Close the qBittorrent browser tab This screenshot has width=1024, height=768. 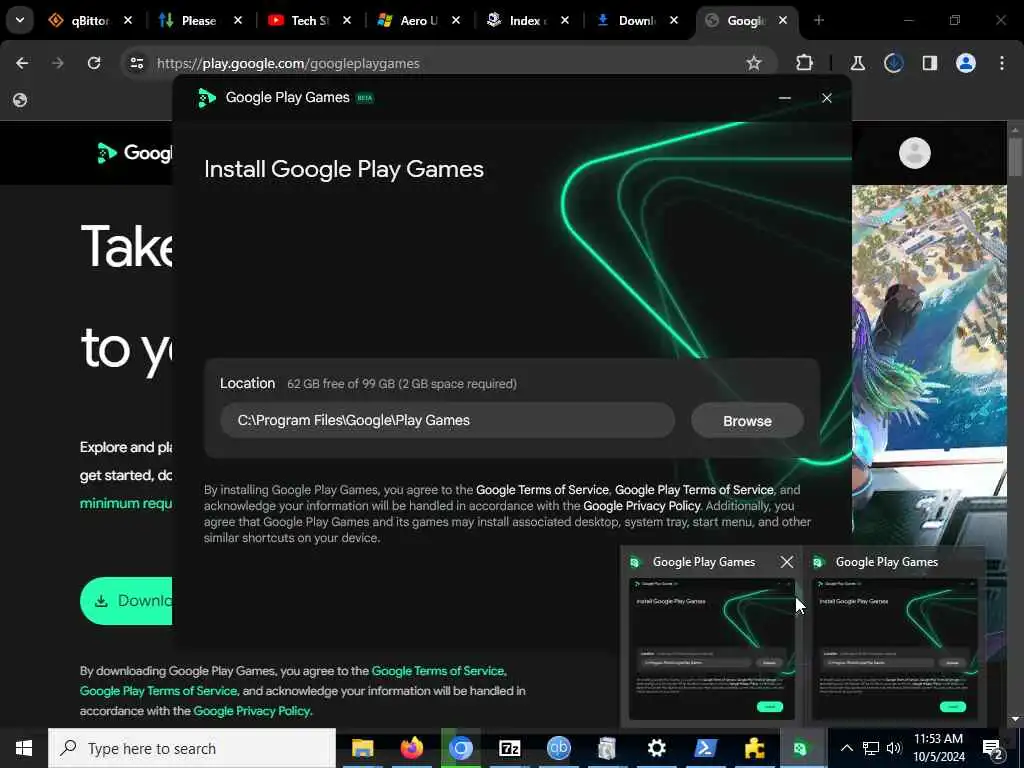(x=128, y=21)
